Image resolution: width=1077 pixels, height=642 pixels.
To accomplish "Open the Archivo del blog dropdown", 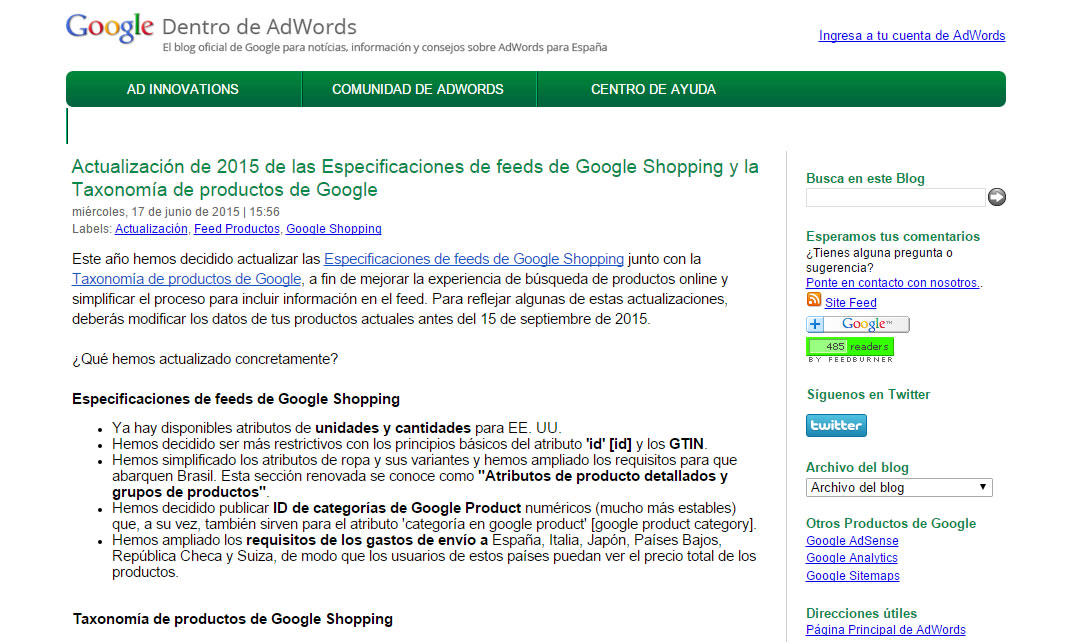I will [x=898, y=487].
